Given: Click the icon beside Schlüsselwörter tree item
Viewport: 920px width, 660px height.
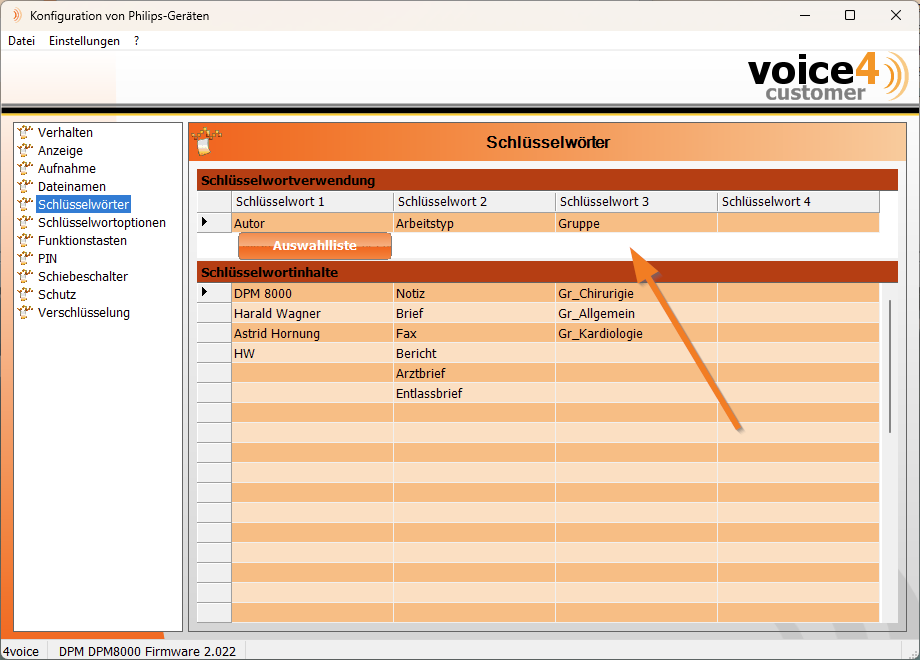Looking at the screenshot, I should (x=25, y=205).
